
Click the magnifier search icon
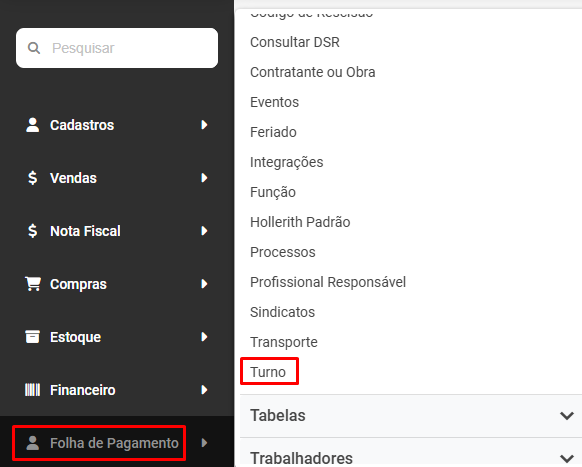(x=34, y=48)
